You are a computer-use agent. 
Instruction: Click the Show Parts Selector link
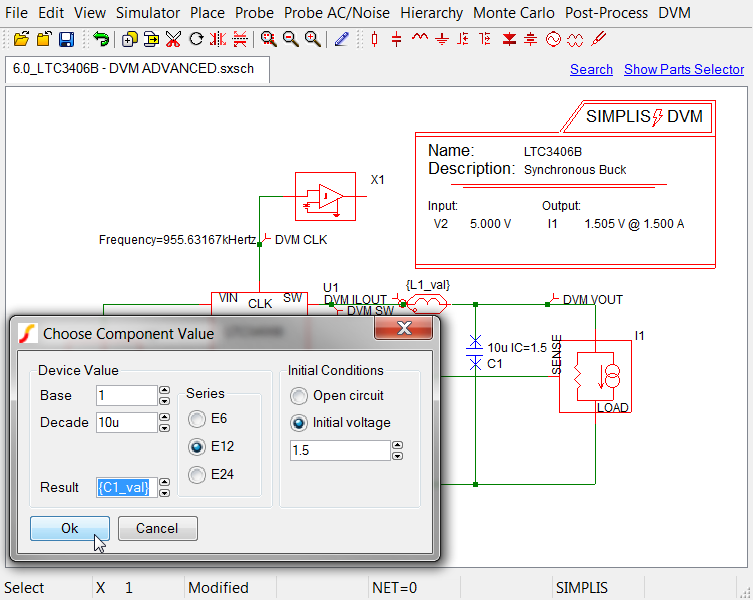click(x=684, y=69)
